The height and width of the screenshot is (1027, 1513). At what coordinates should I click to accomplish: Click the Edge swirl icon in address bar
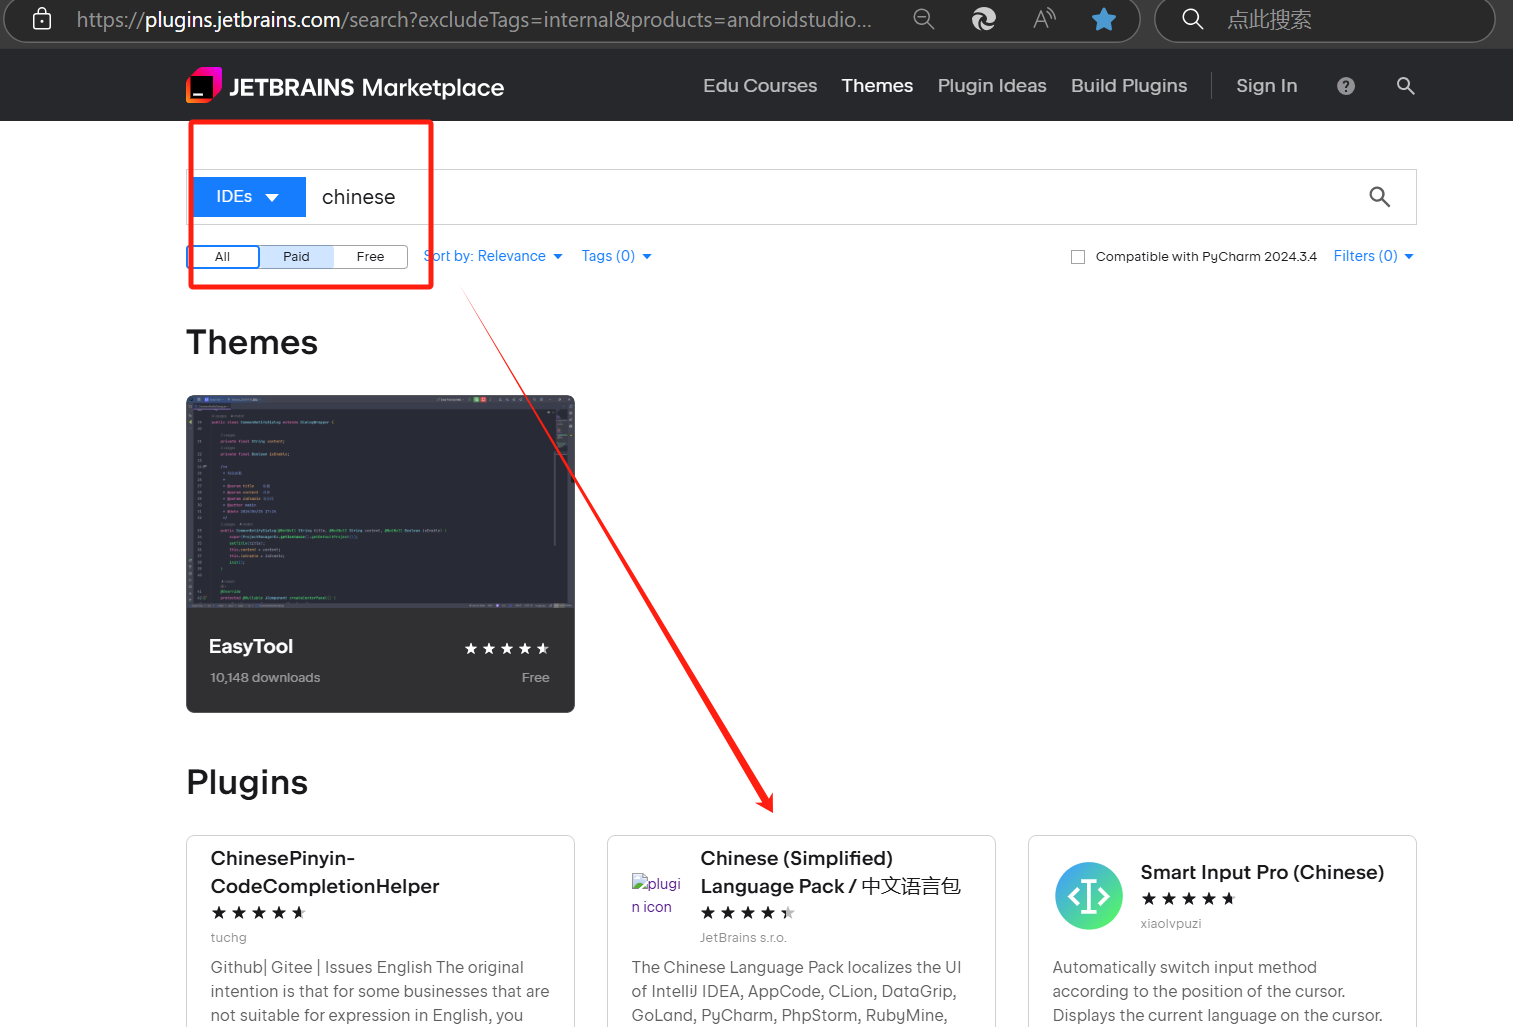(x=984, y=19)
